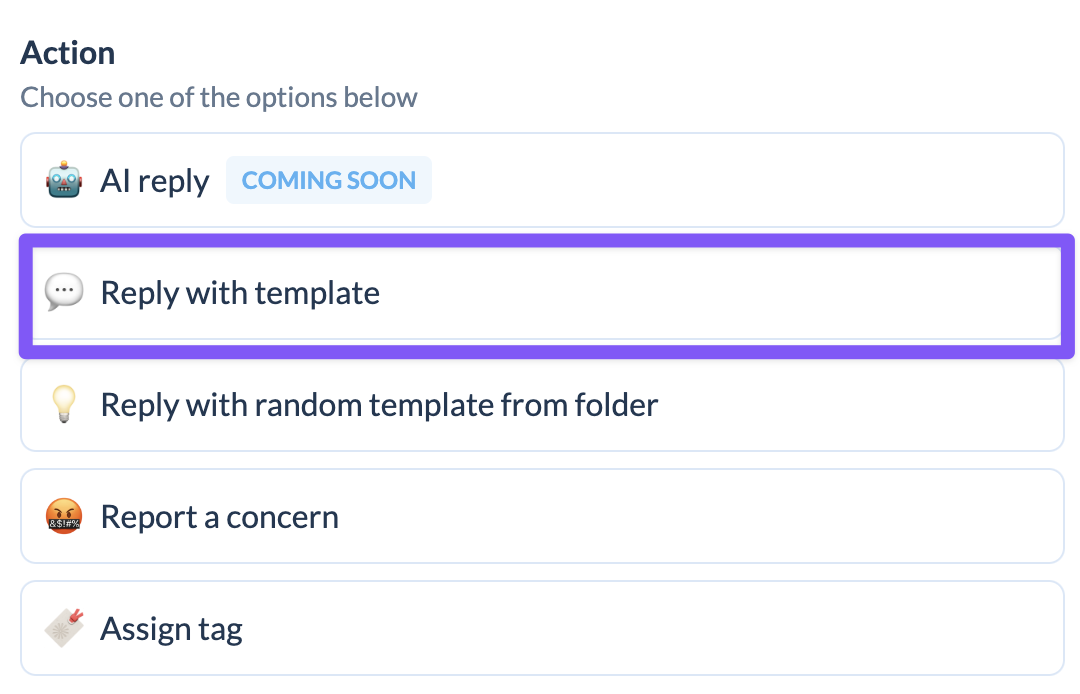Click the angry face icon for reporting
This screenshot has height=694, width=1080.
64,516
